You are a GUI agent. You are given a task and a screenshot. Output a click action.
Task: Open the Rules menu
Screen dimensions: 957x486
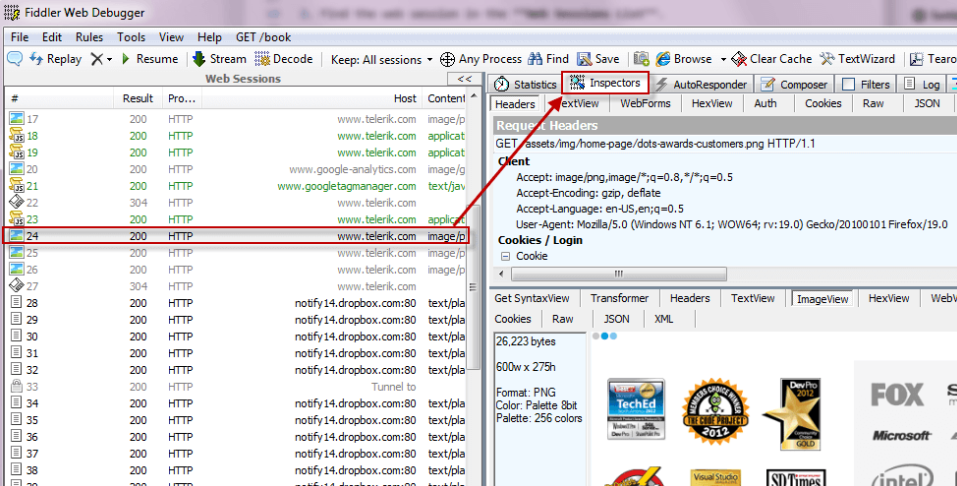coord(89,37)
